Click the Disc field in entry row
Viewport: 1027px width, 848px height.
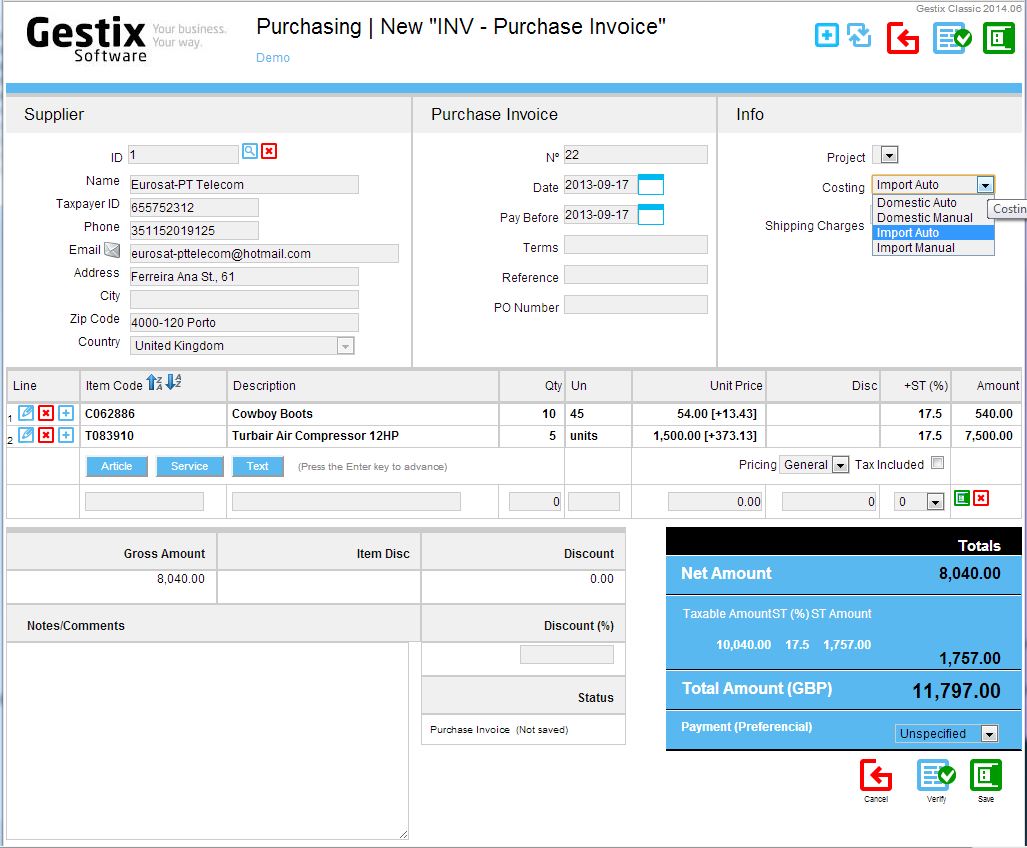pyautogui.click(x=829, y=502)
